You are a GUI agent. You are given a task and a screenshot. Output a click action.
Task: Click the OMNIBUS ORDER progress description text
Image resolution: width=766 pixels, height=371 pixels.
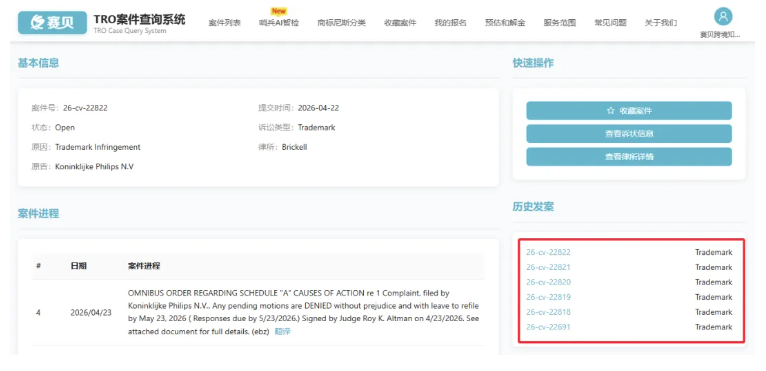(303, 312)
